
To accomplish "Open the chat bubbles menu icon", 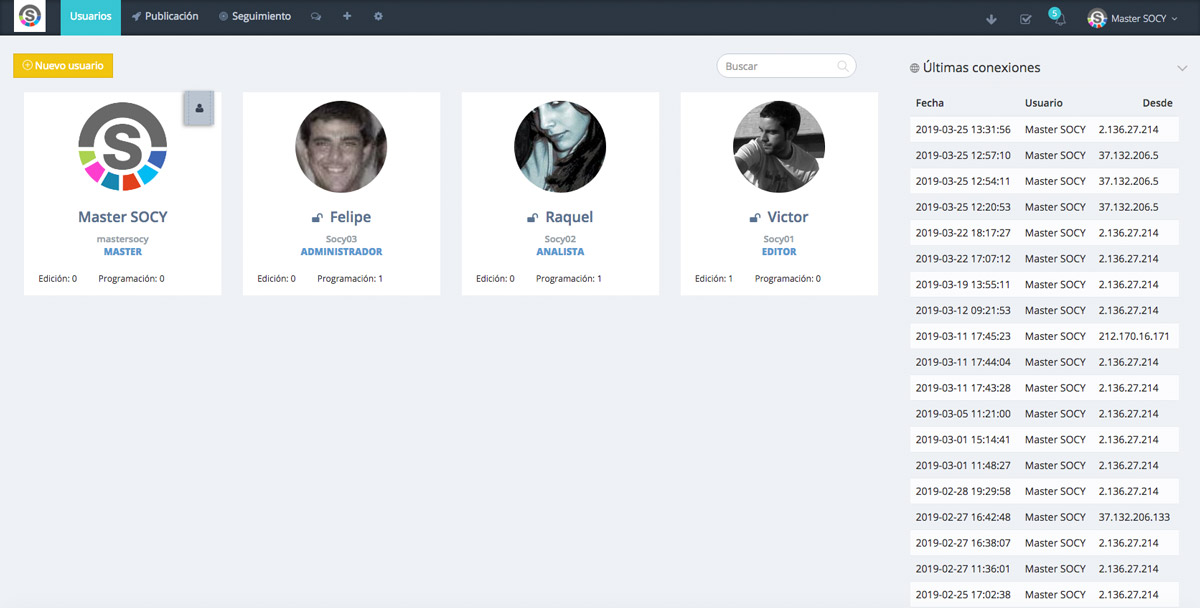I will point(316,17).
